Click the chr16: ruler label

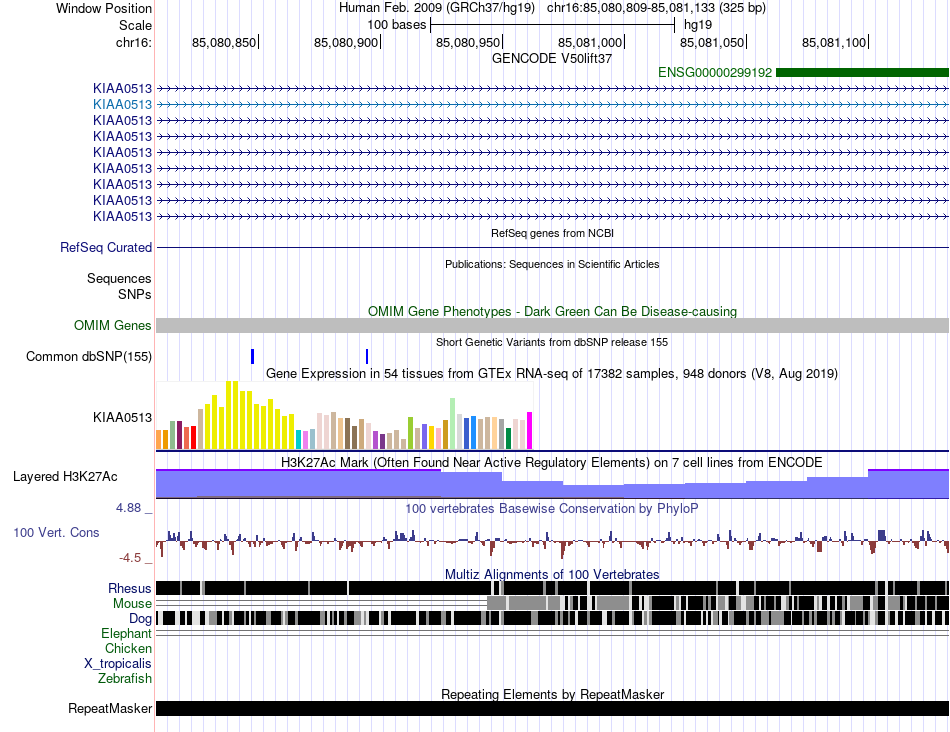point(133,42)
